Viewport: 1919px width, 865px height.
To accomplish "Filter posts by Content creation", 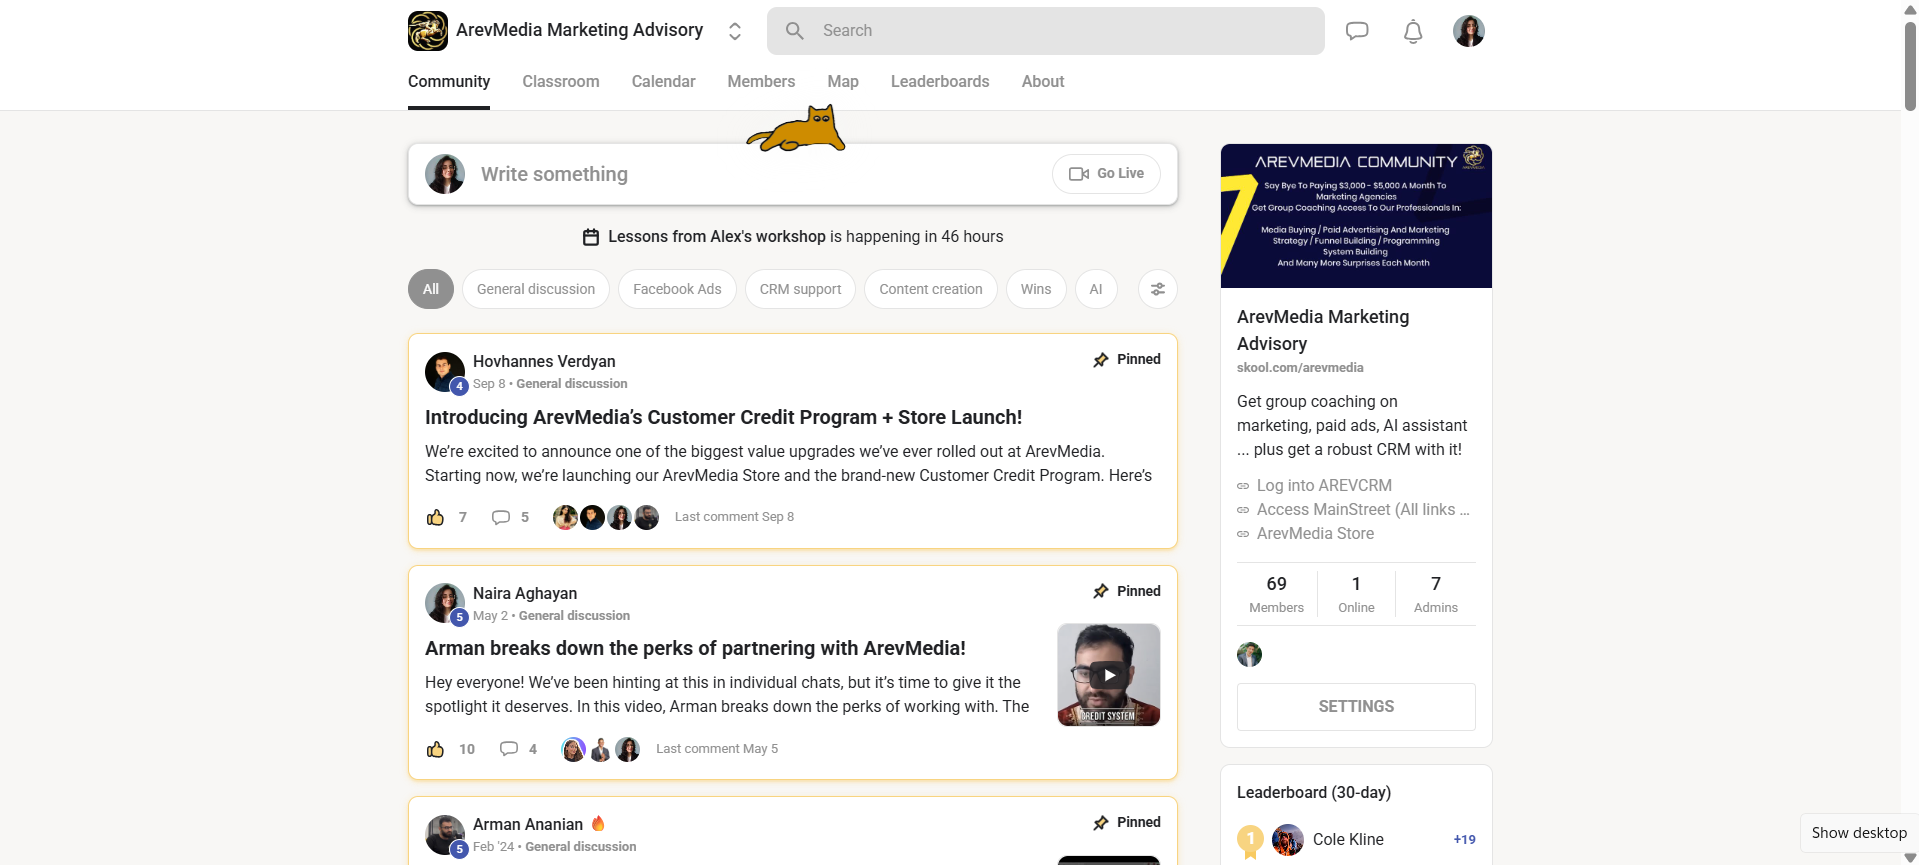I will (931, 289).
